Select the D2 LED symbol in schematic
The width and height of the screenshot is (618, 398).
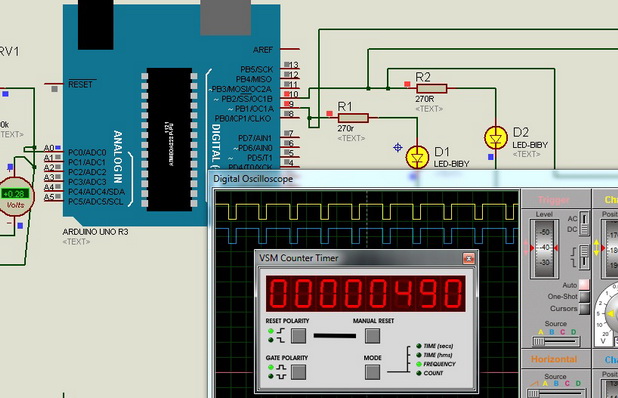coord(495,138)
